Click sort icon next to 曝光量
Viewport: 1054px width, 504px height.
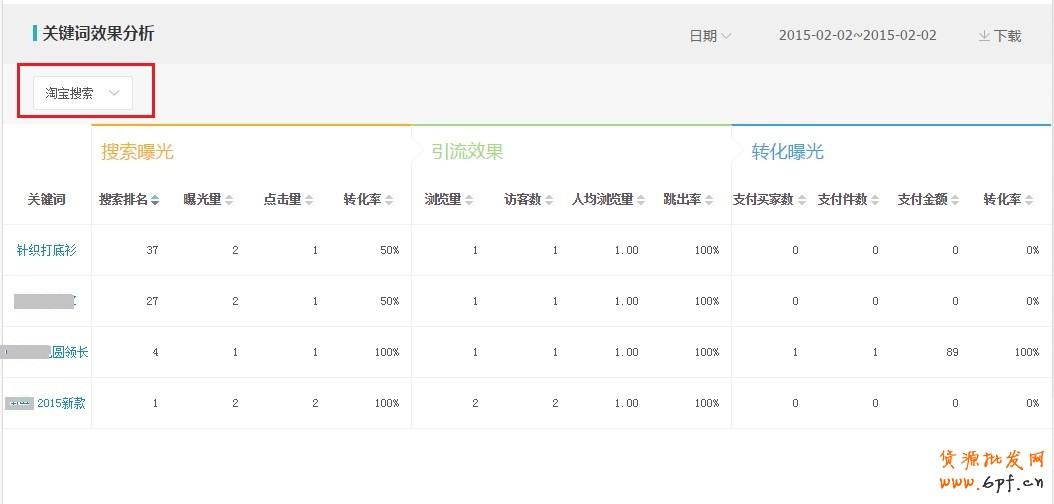(x=229, y=200)
